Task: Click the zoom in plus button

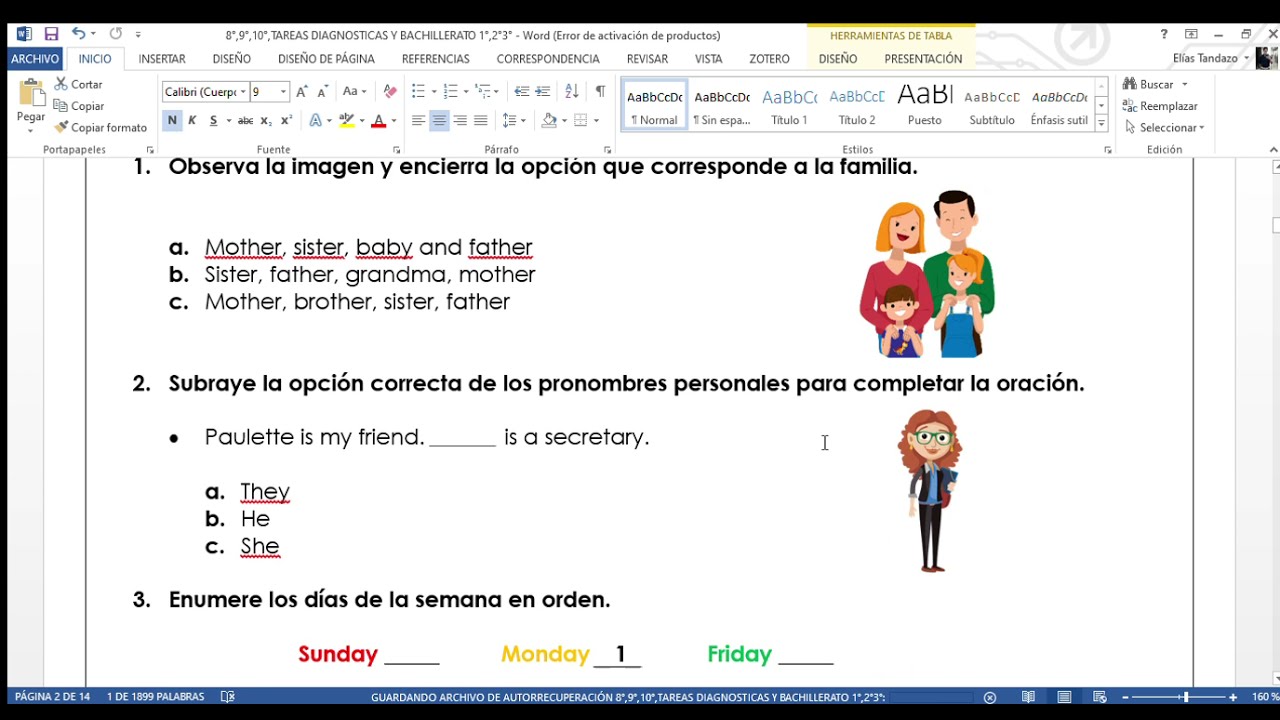Action: pyautogui.click(x=1233, y=697)
